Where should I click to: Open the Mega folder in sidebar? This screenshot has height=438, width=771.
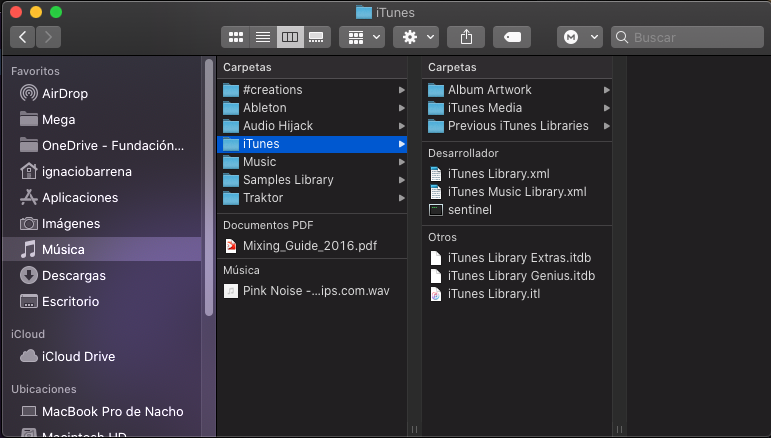(102, 119)
